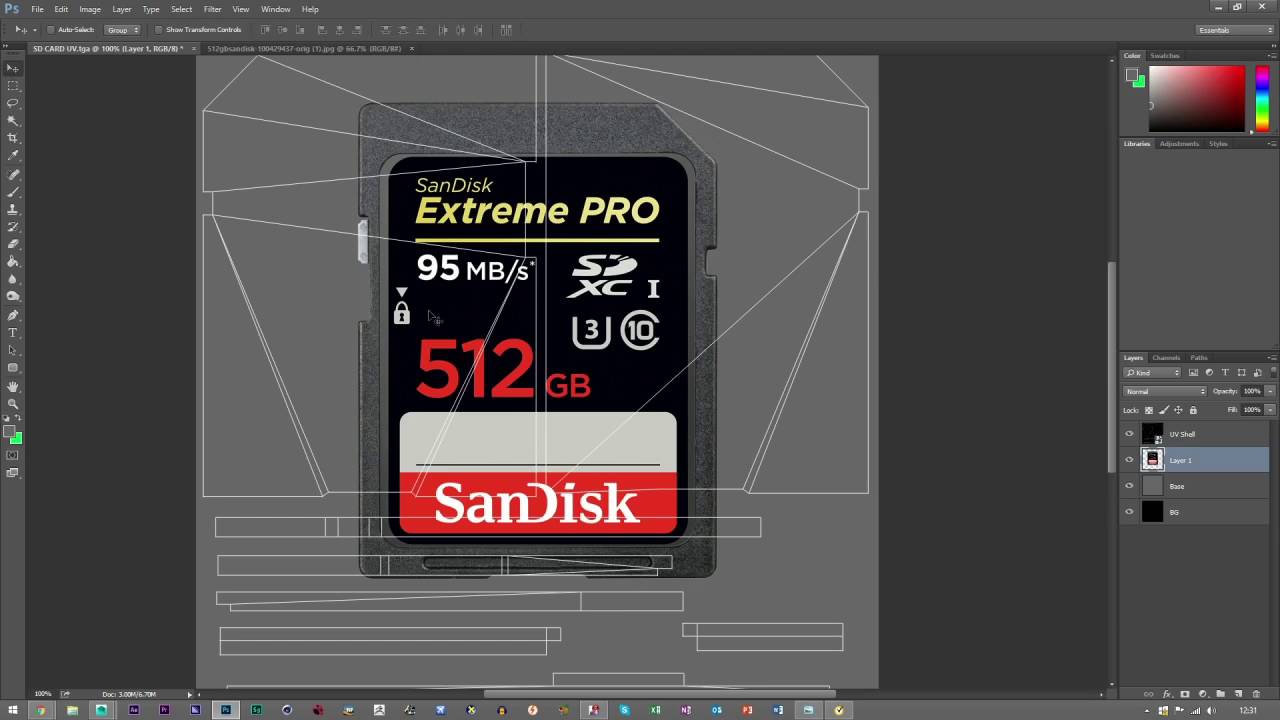This screenshot has width=1280, height=720.
Task: Select the Spot Healing Brush tool
Action: coord(13,174)
